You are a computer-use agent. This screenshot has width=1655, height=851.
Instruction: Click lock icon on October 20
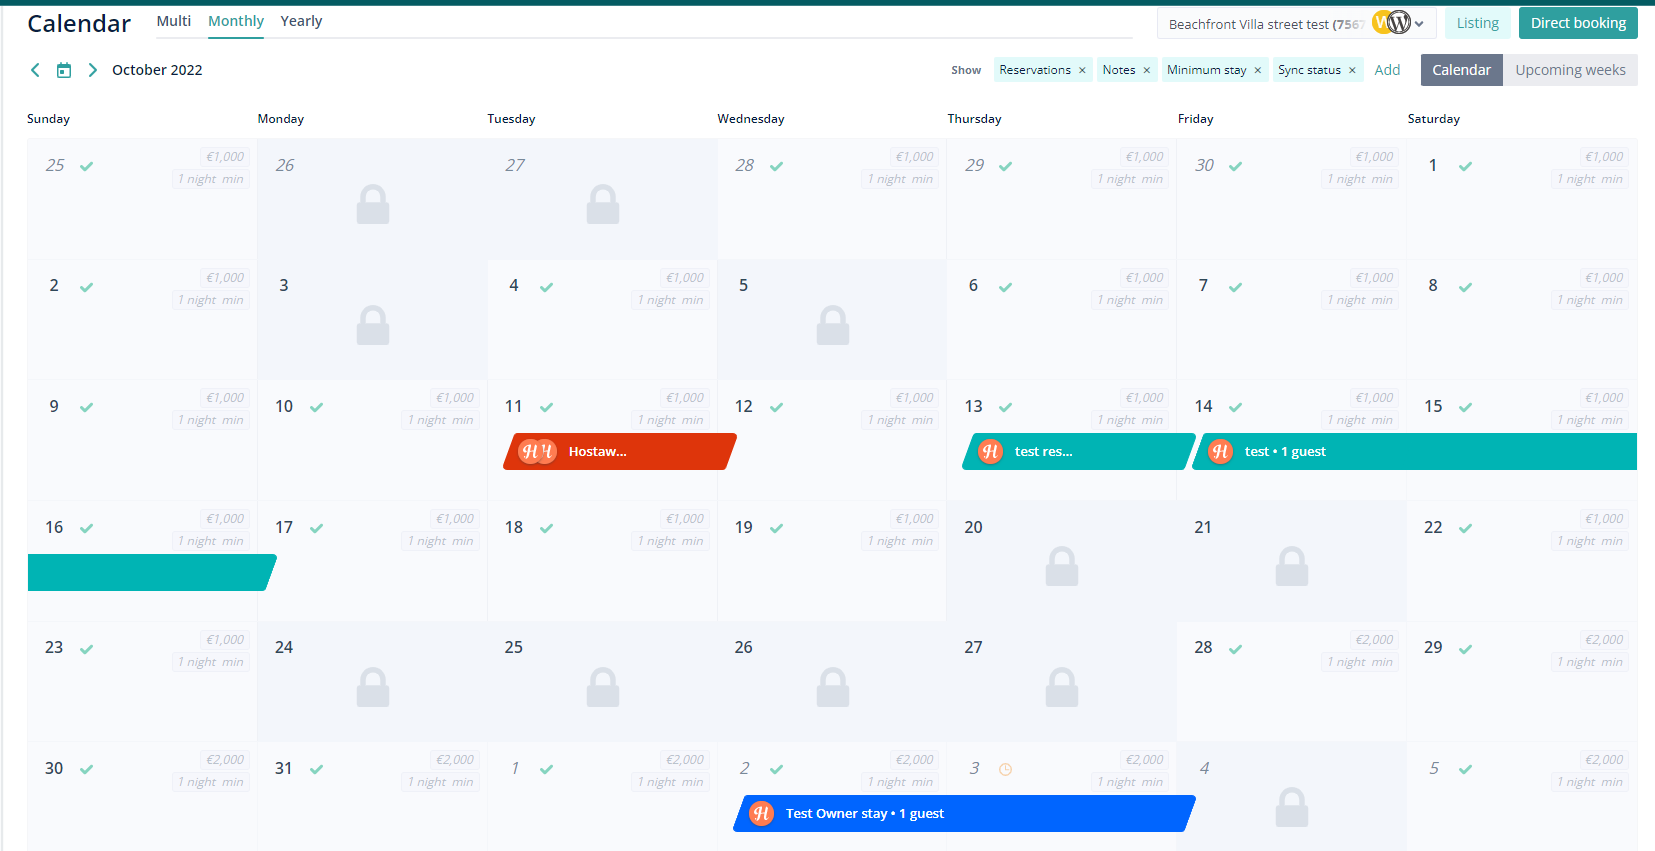pyautogui.click(x=1061, y=567)
